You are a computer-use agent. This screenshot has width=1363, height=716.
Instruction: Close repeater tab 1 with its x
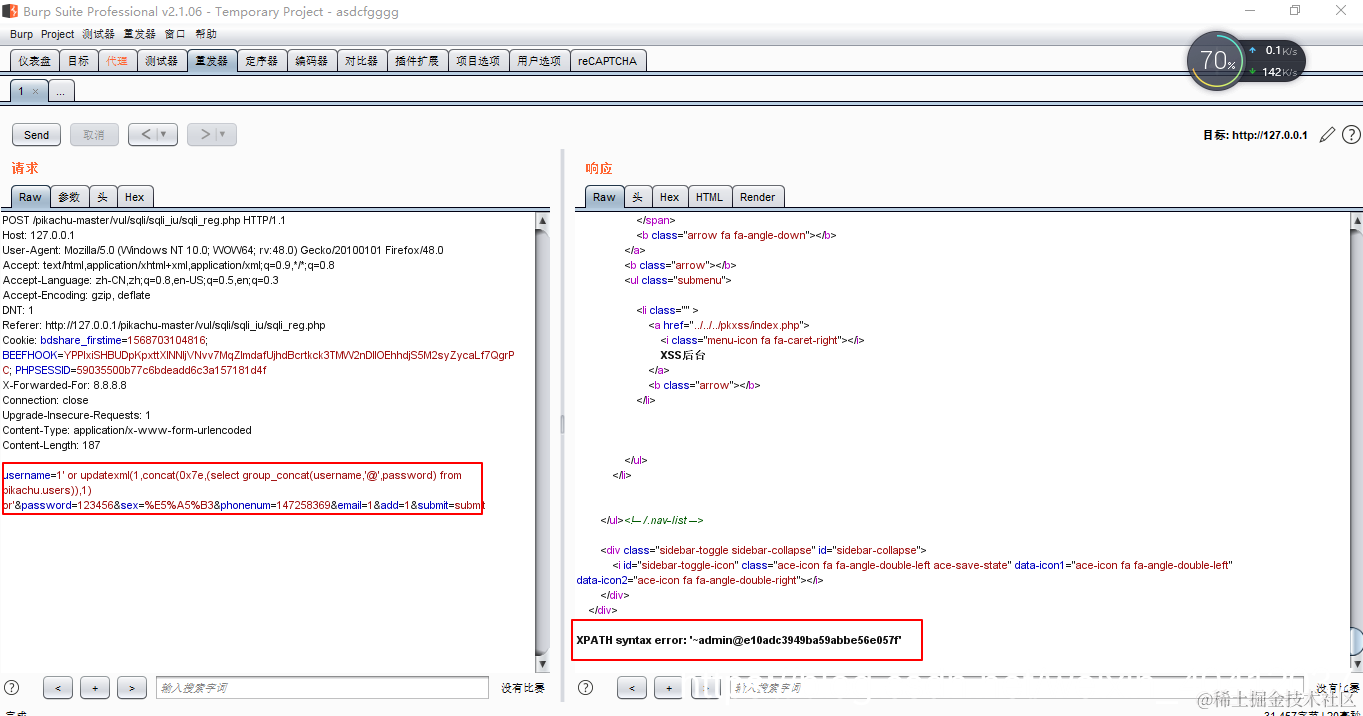(x=35, y=91)
